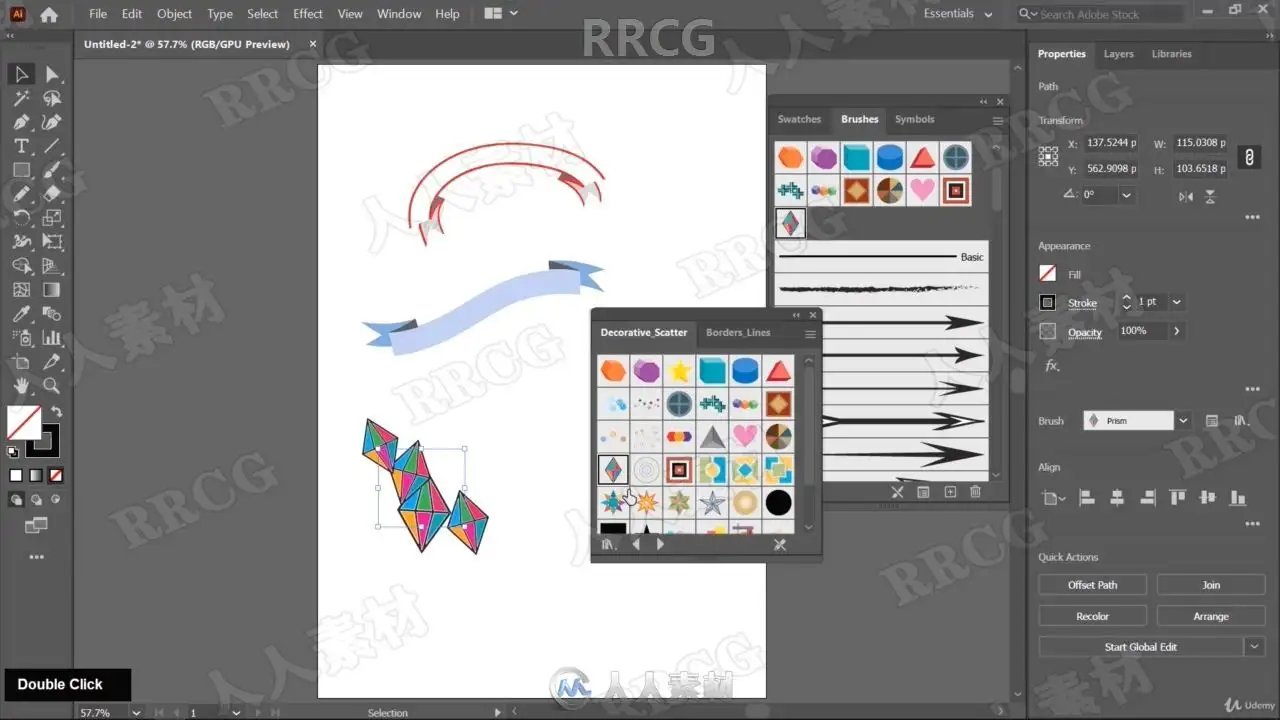Open the Effect menu

coord(308,14)
